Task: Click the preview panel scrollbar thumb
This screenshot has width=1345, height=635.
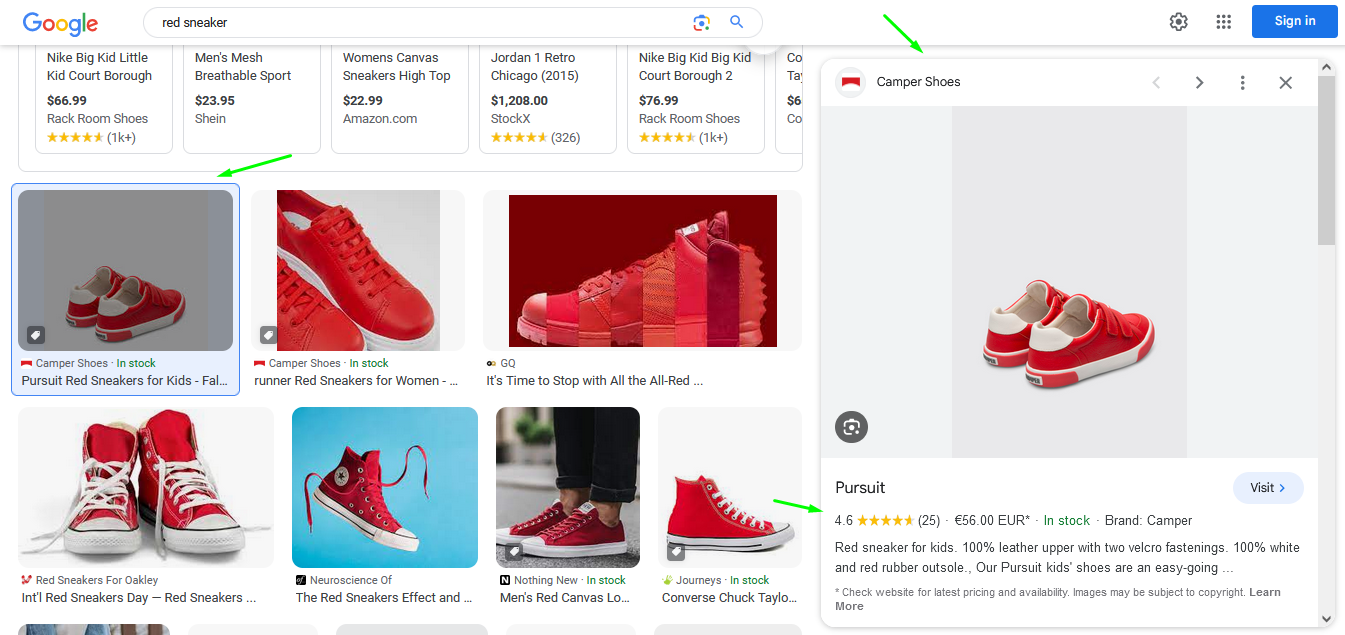Action: pyautogui.click(x=1327, y=160)
